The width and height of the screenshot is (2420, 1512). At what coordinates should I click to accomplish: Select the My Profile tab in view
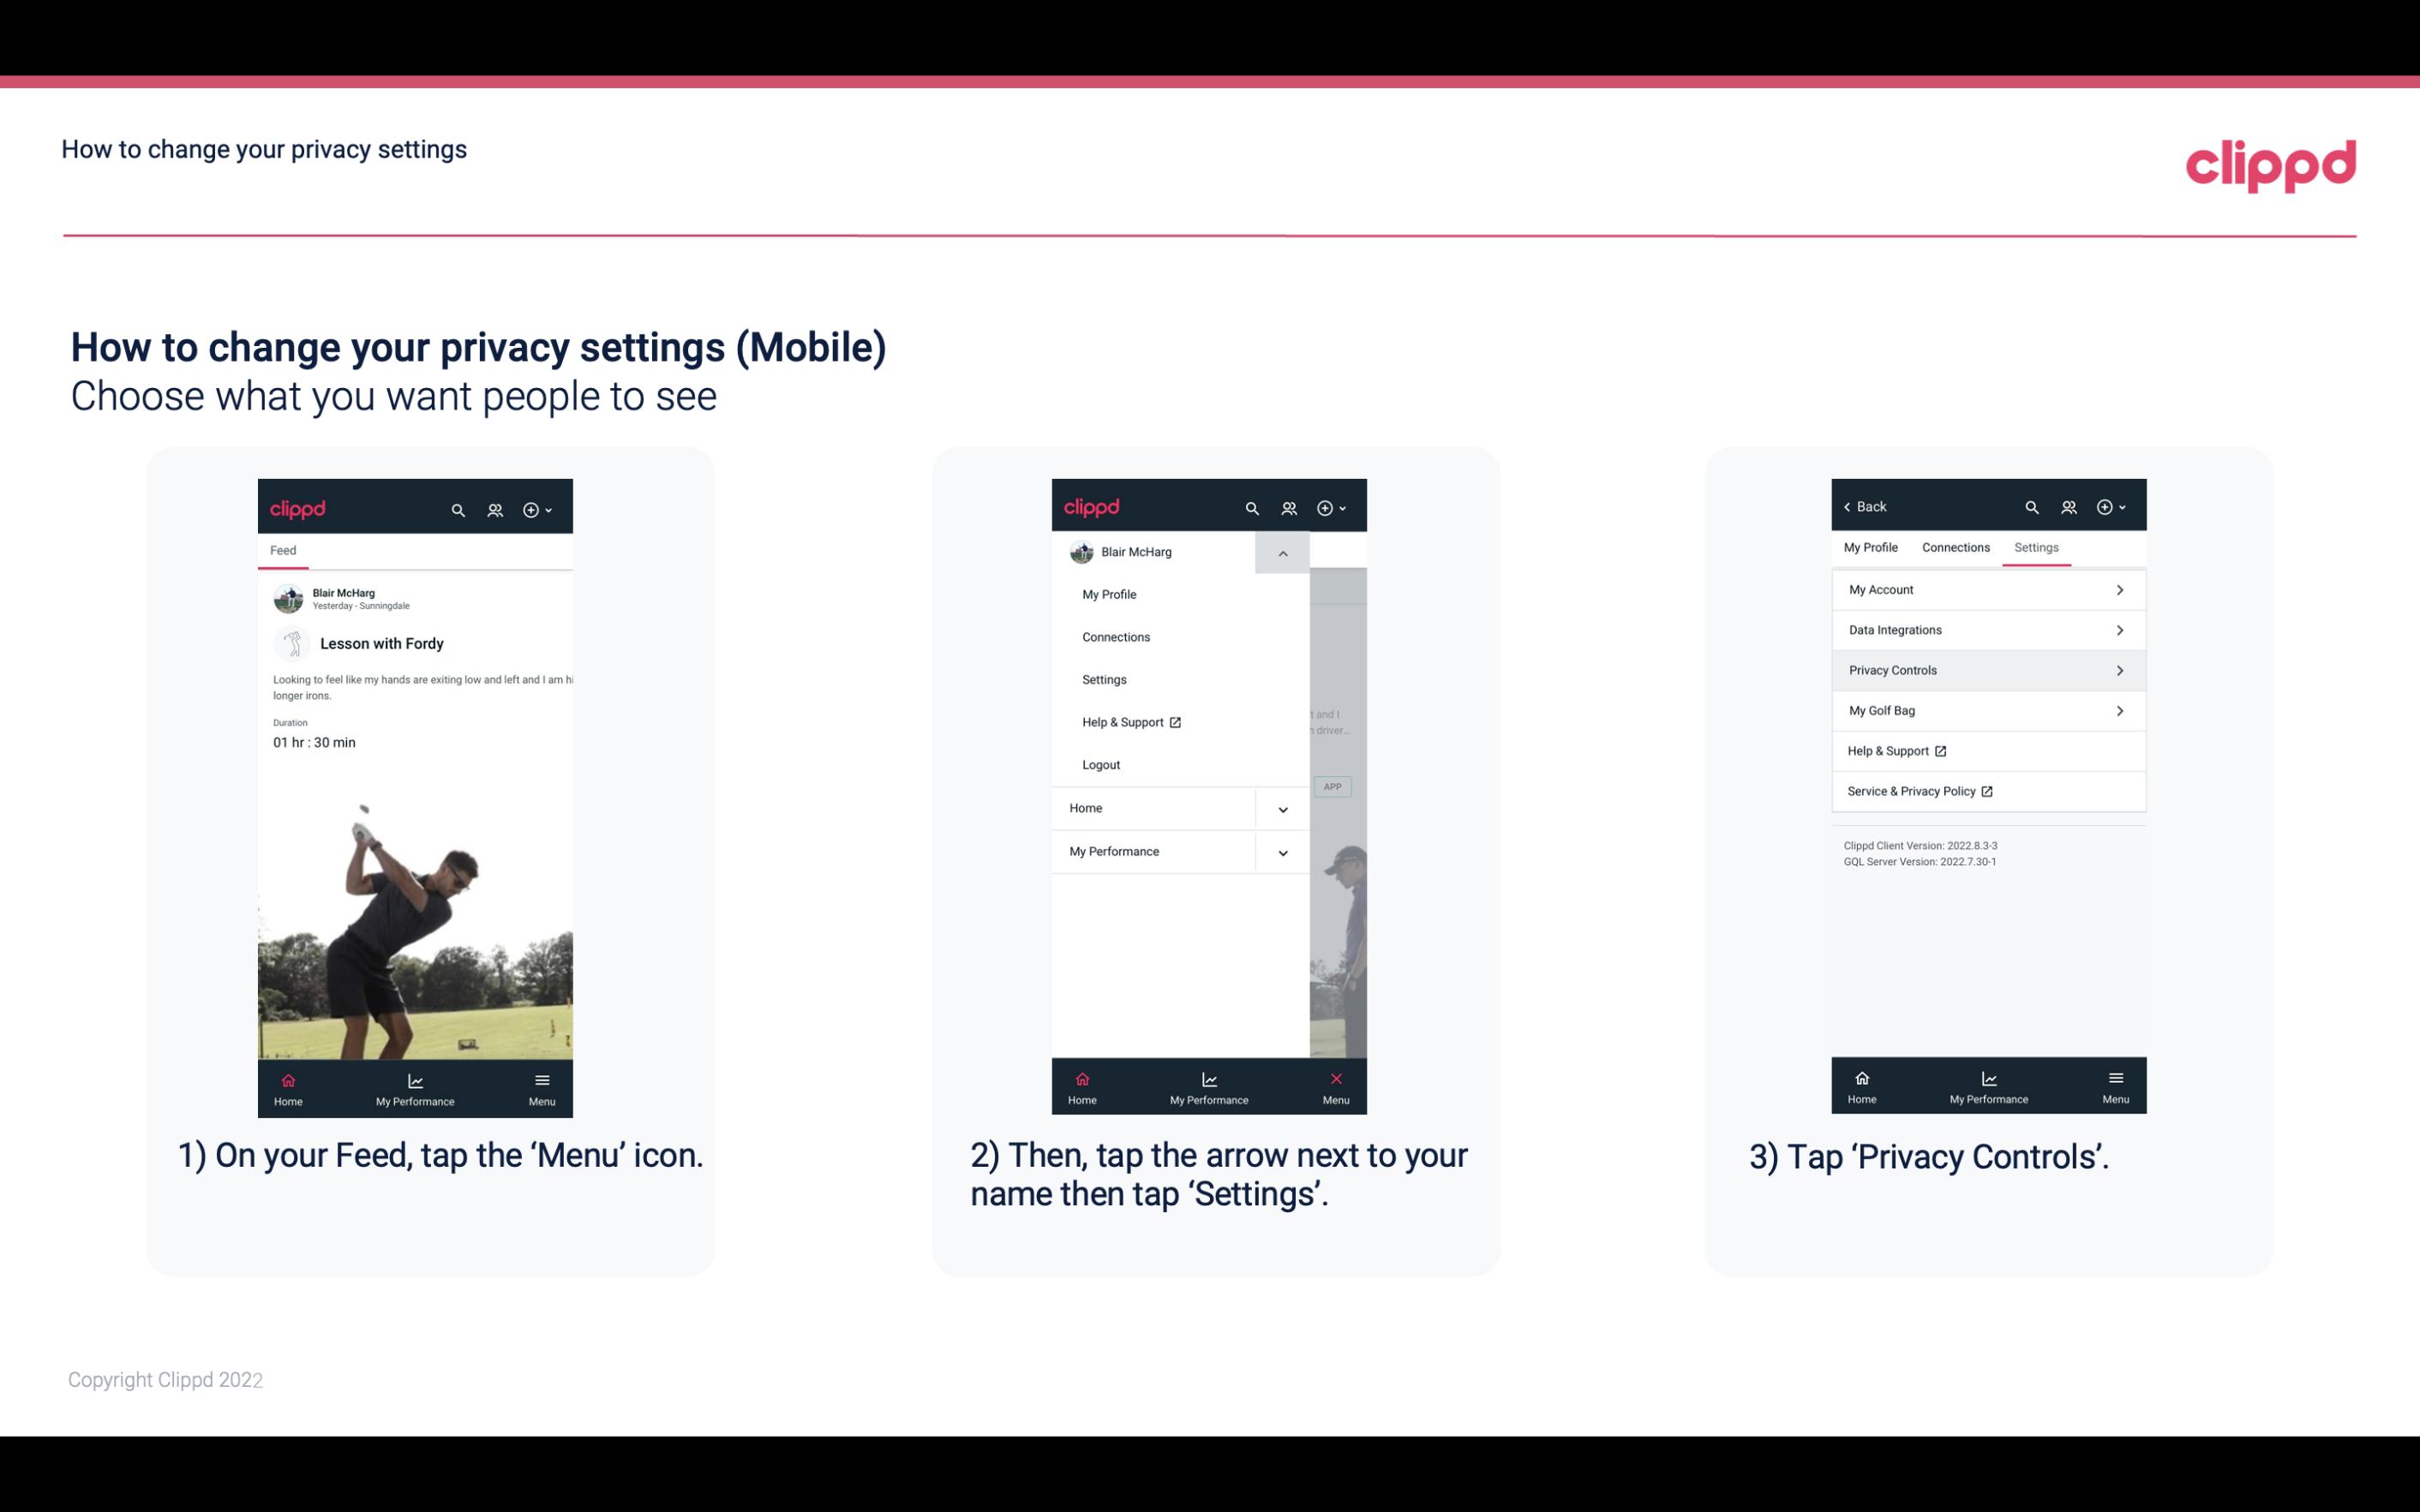tap(1870, 547)
